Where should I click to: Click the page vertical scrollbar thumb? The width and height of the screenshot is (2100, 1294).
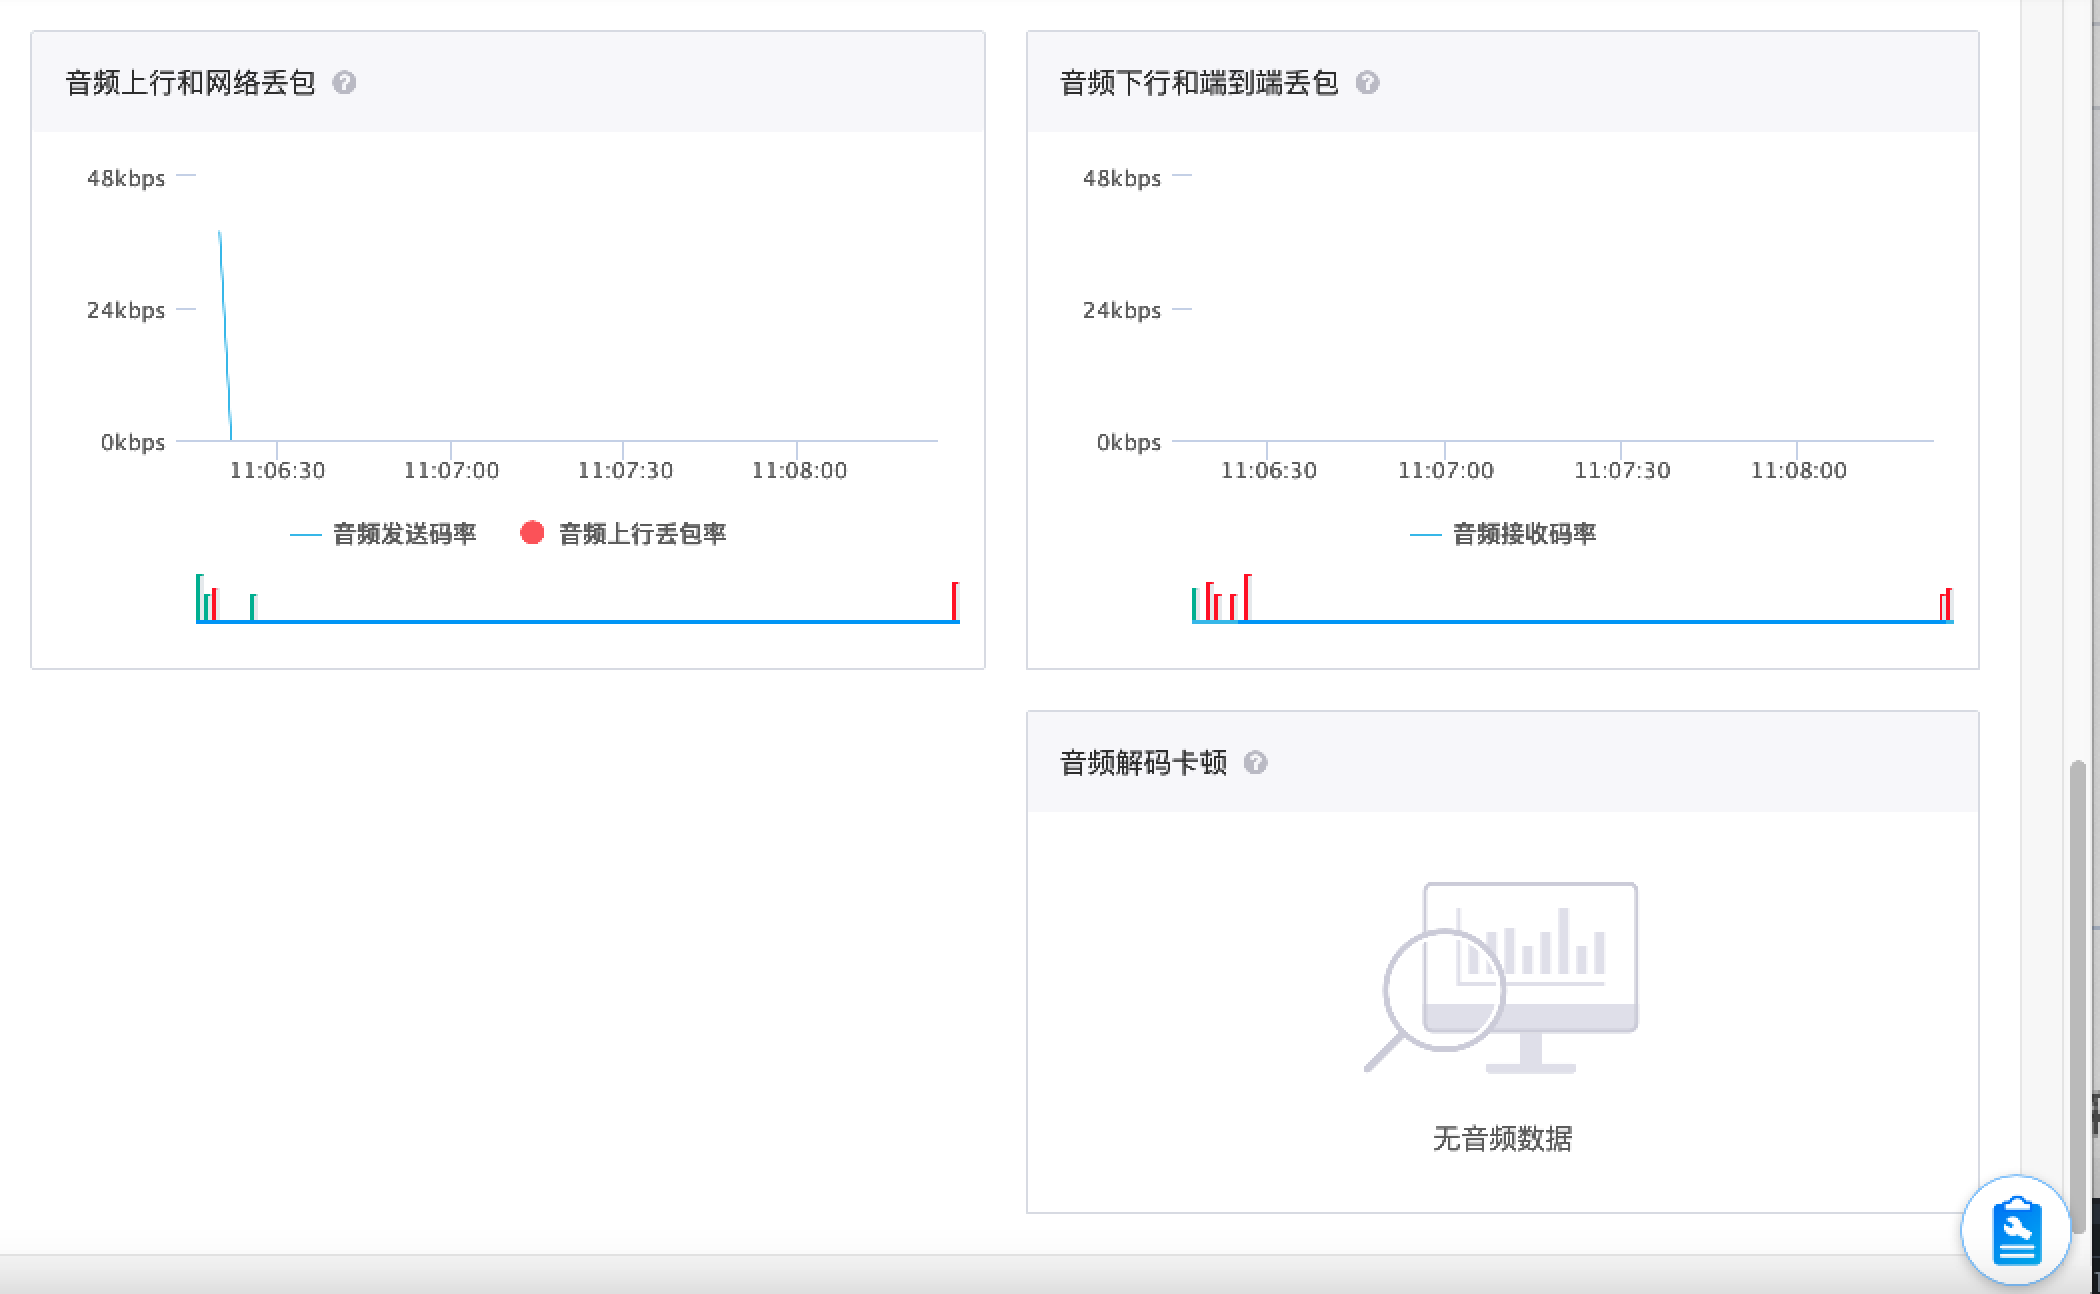[x=2077, y=995]
